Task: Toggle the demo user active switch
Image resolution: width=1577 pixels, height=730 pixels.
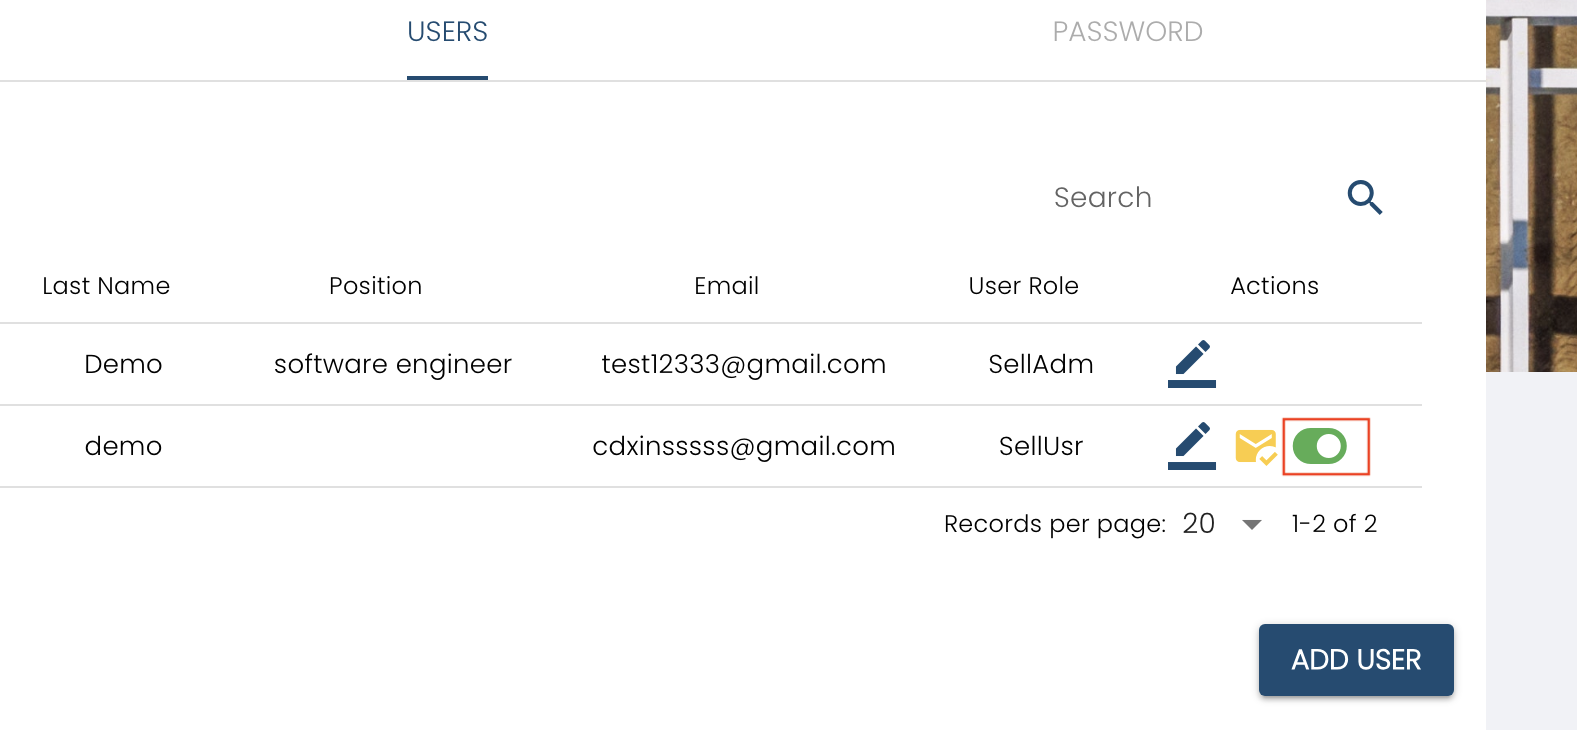Action: [1320, 446]
